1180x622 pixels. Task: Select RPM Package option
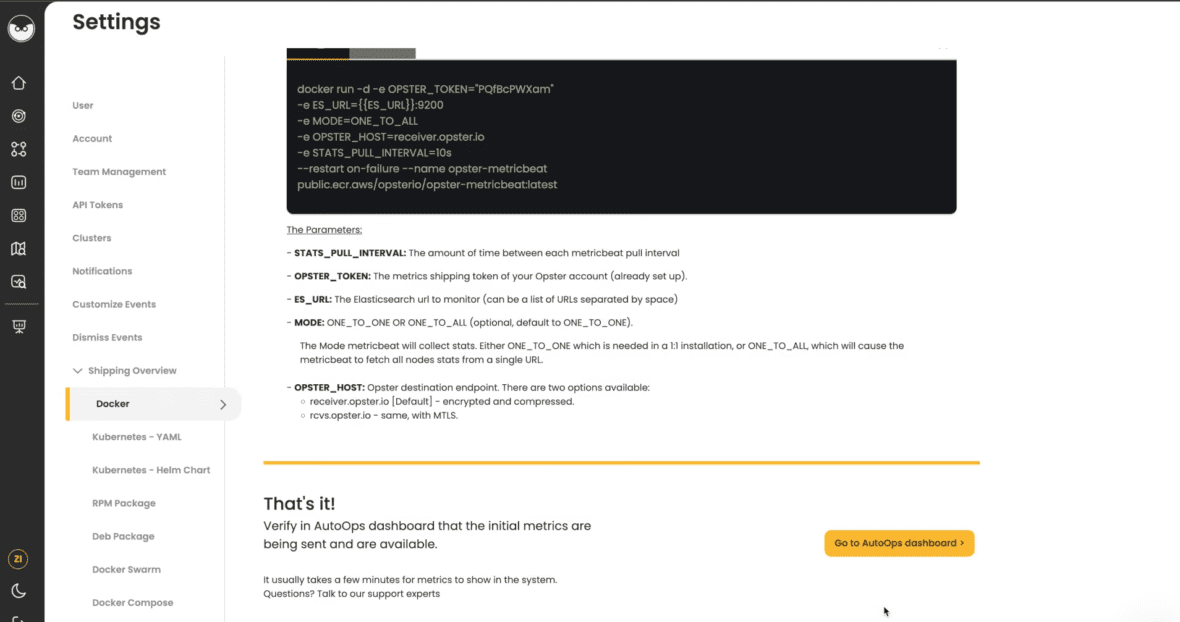tap(123, 503)
